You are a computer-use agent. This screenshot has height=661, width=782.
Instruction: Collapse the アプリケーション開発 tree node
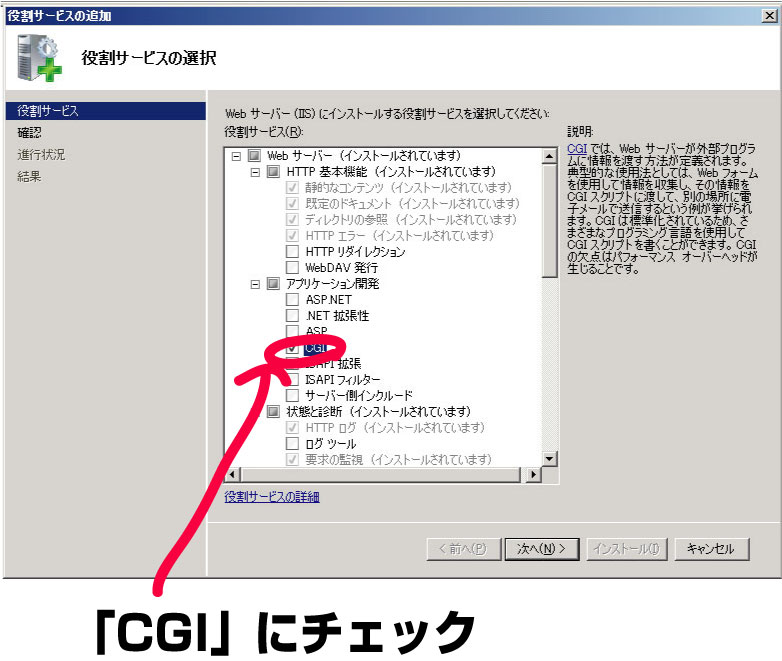[x=255, y=284]
